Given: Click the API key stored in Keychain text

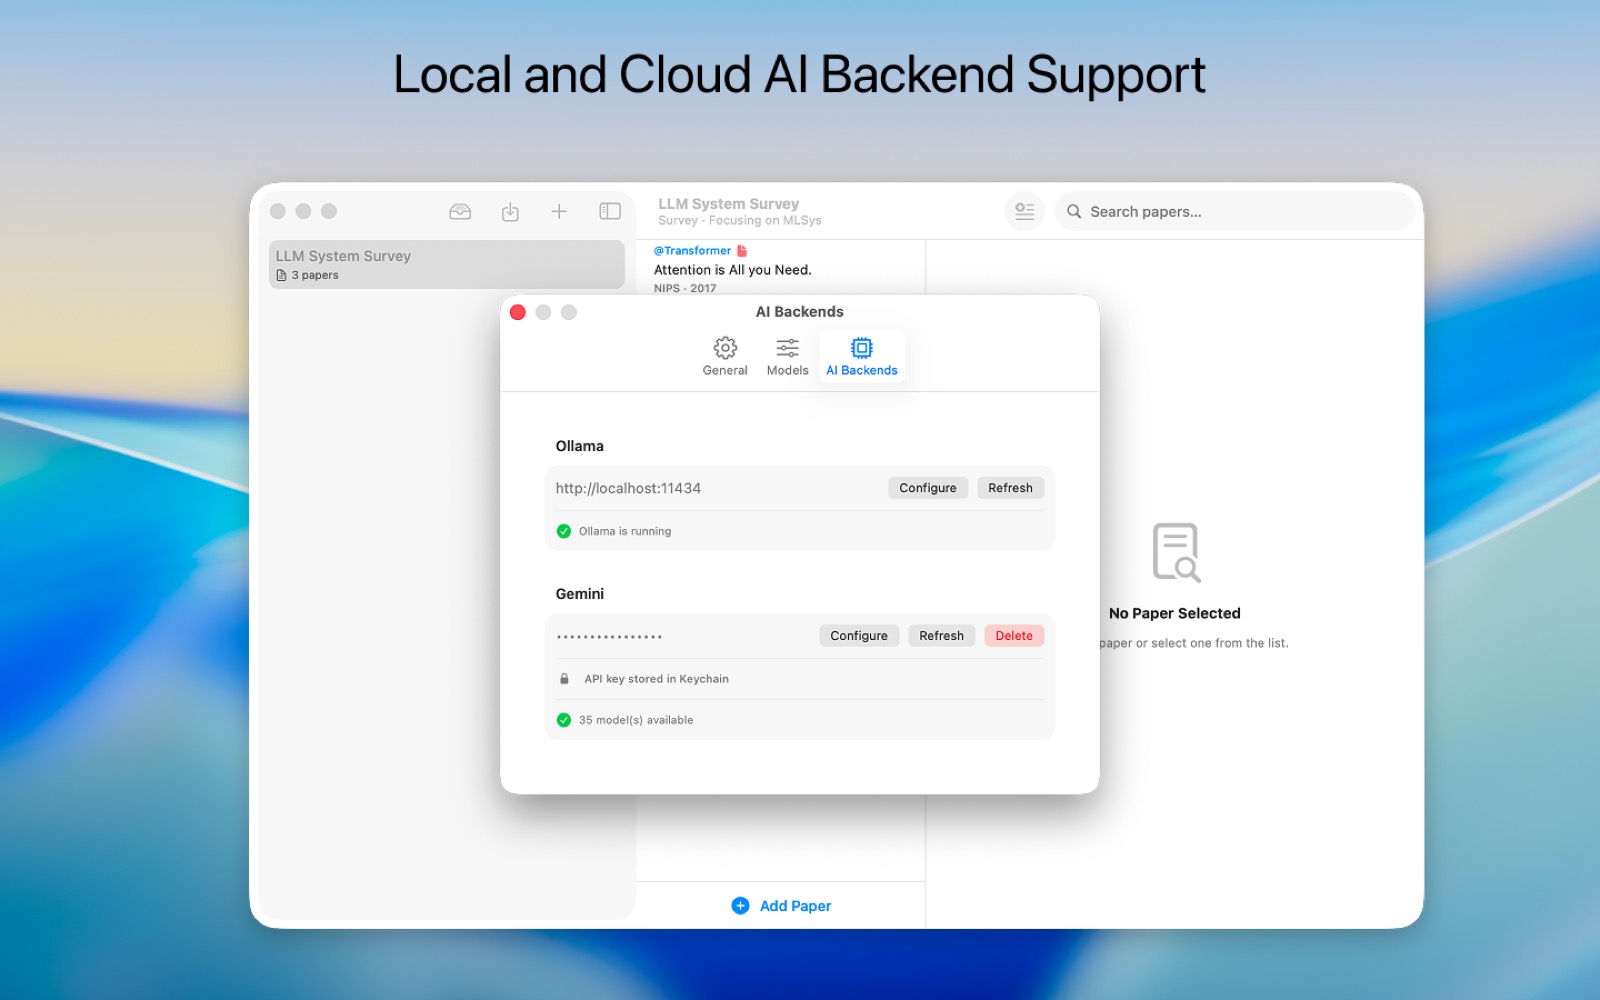Looking at the screenshot, I should point(657,679).
